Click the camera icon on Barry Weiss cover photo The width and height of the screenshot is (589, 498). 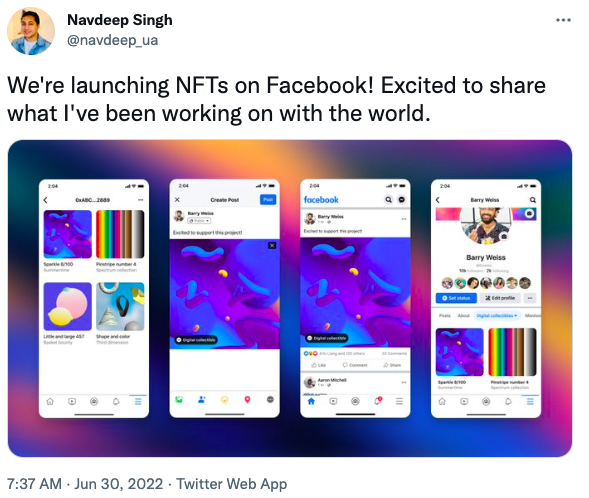click(x=529, y=213)
